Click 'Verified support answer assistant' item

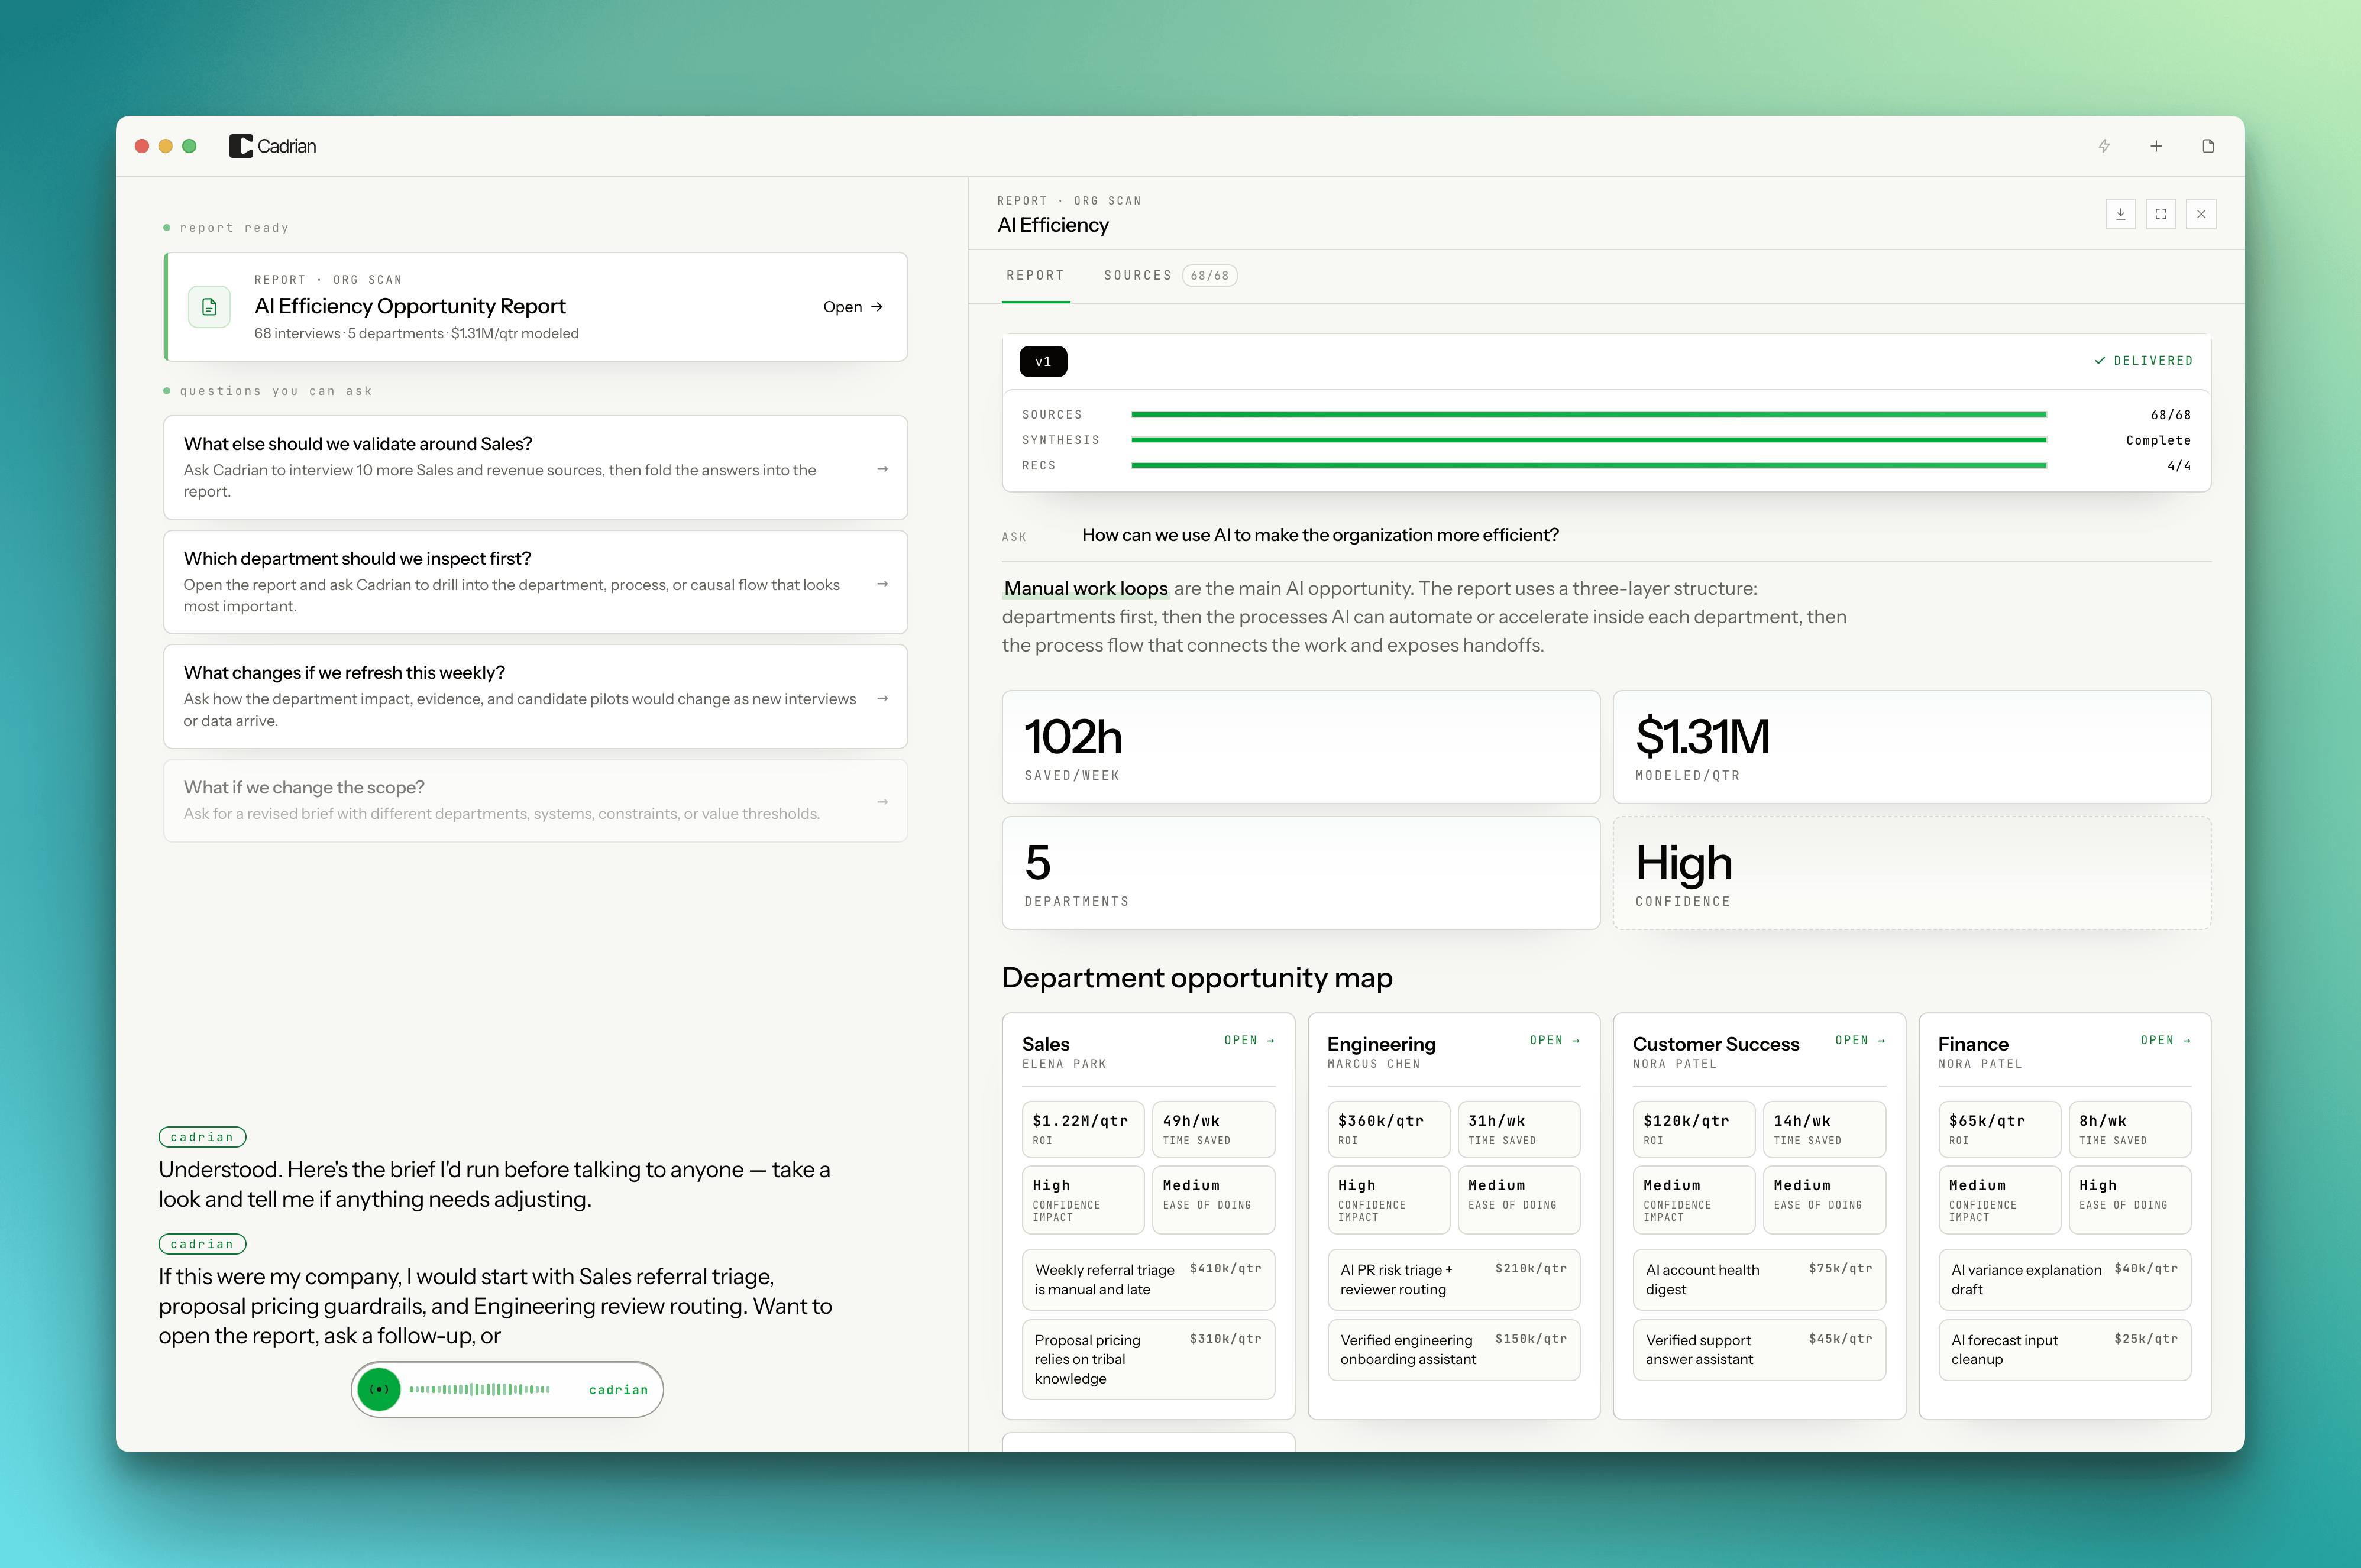coord(1759,1350)
